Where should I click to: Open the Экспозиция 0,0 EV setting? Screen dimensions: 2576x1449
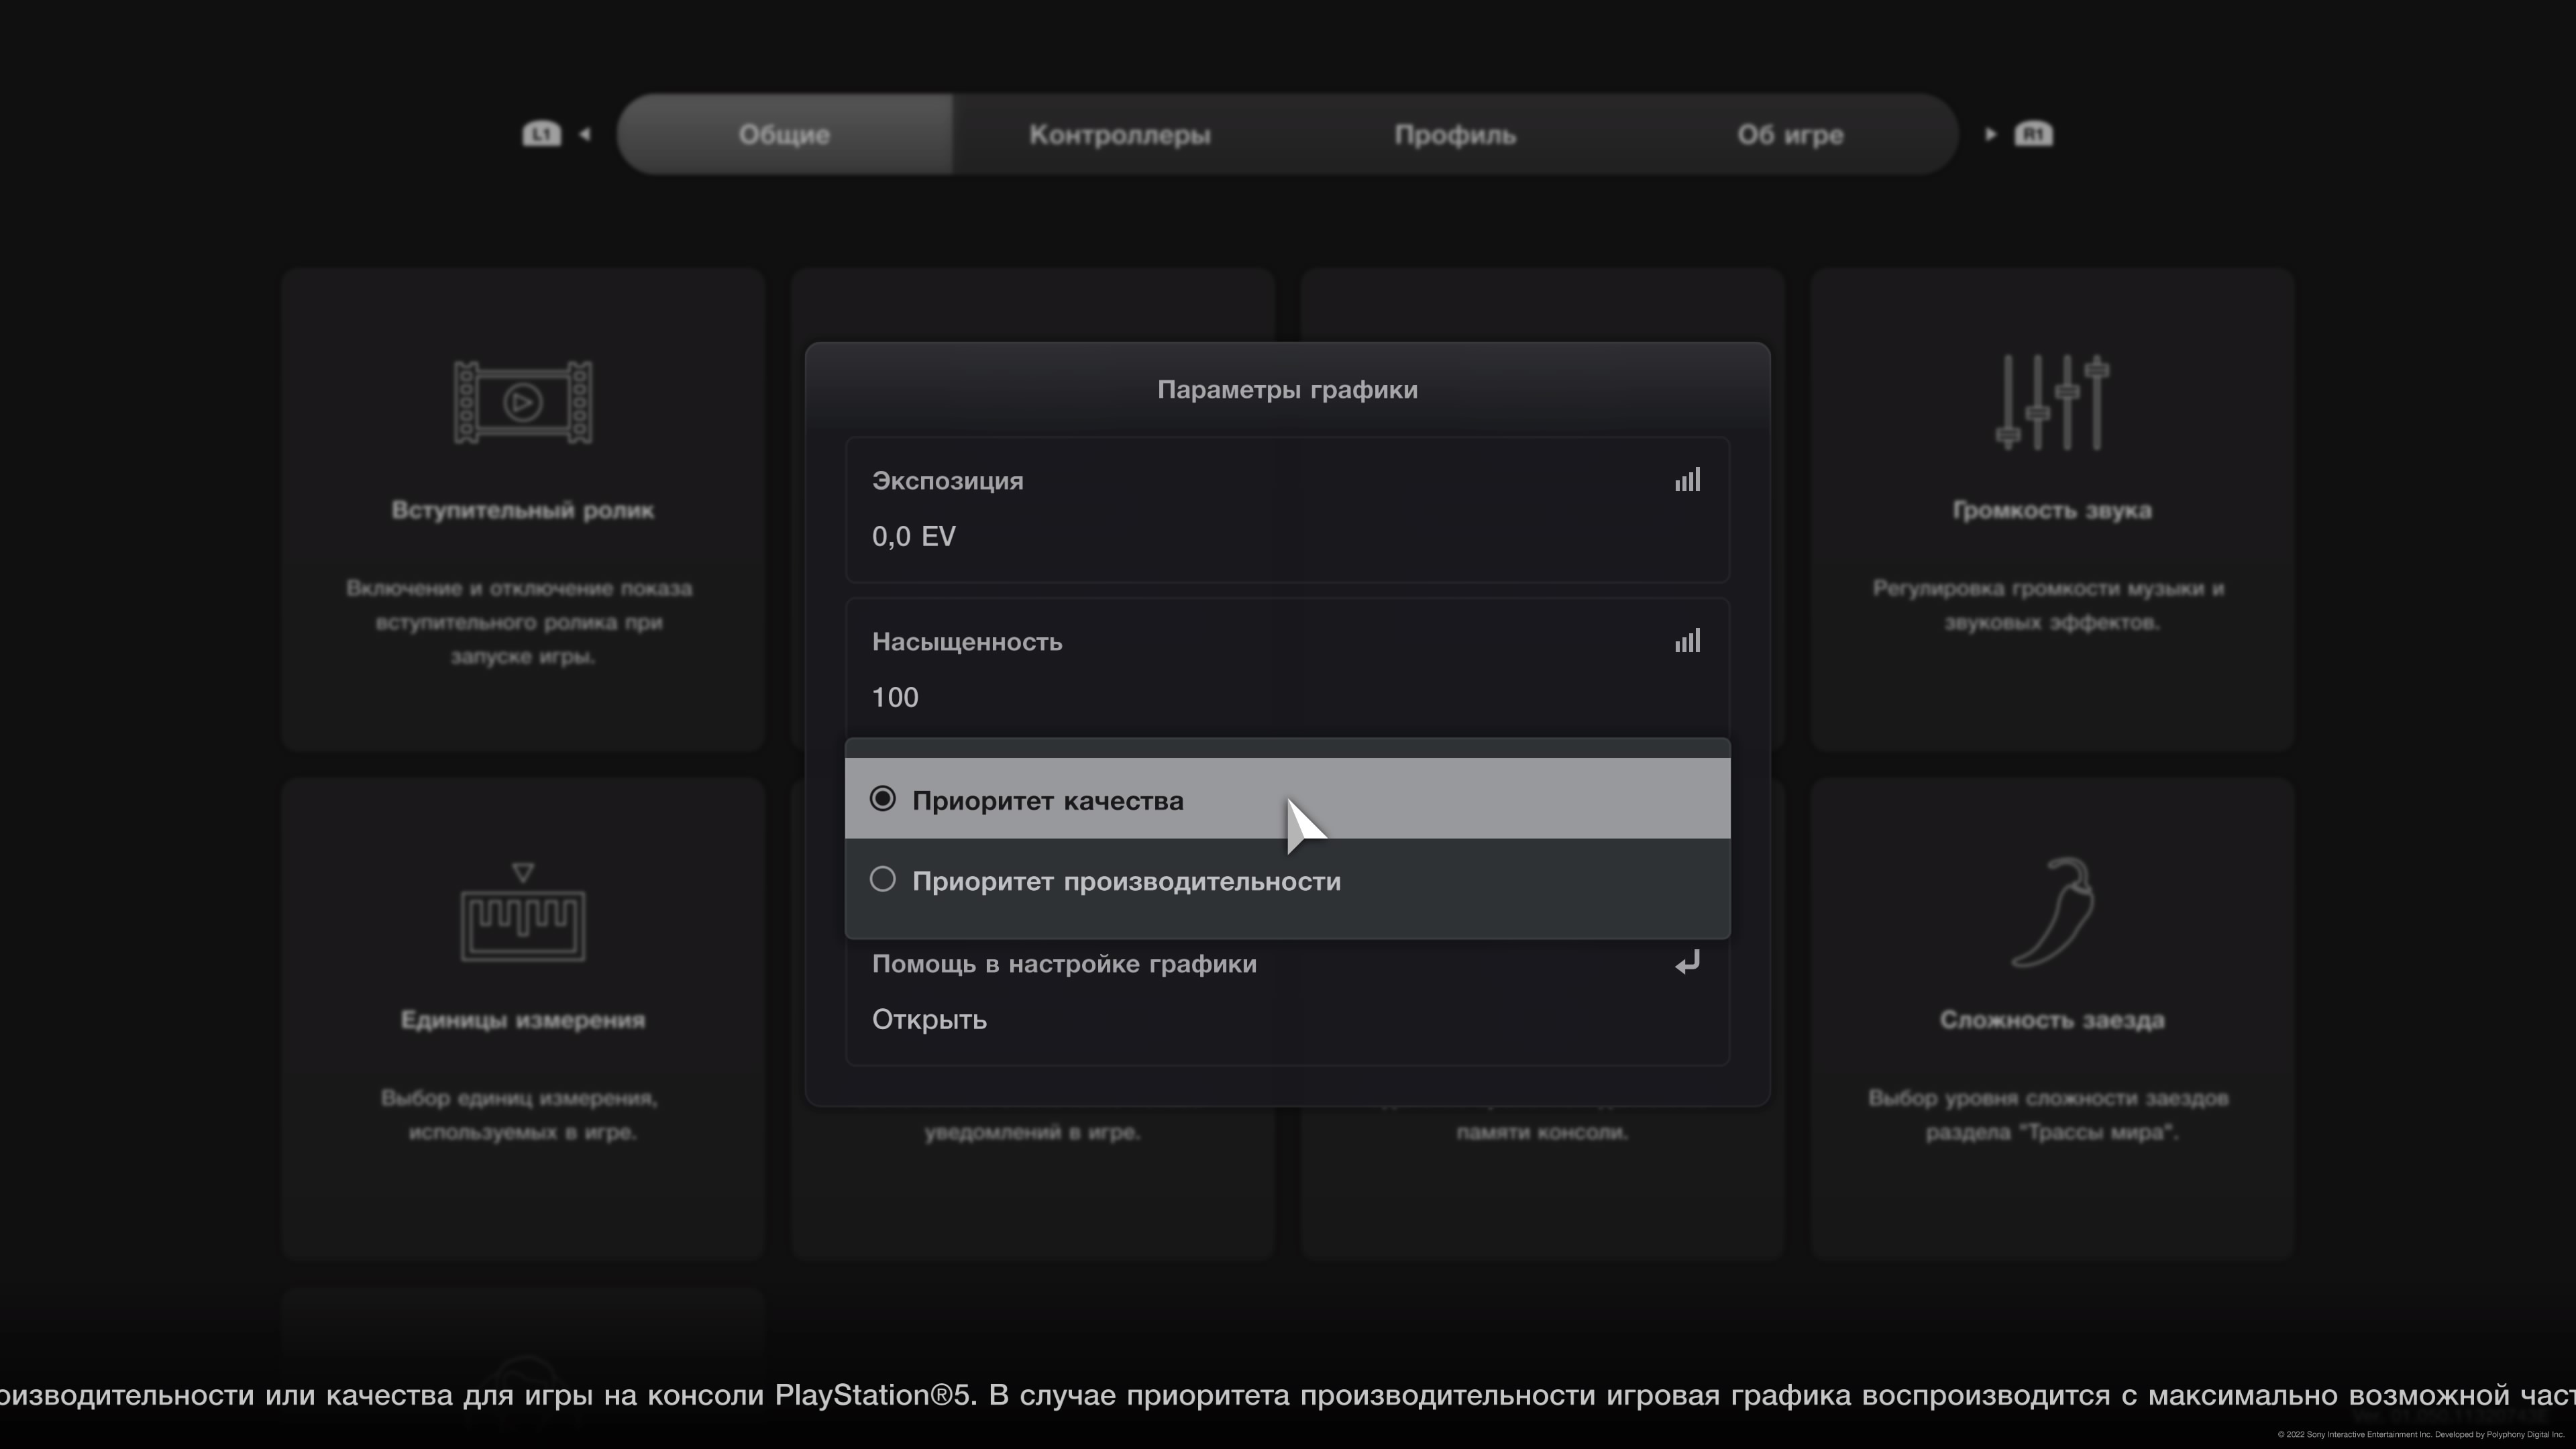pos(1287,509)
